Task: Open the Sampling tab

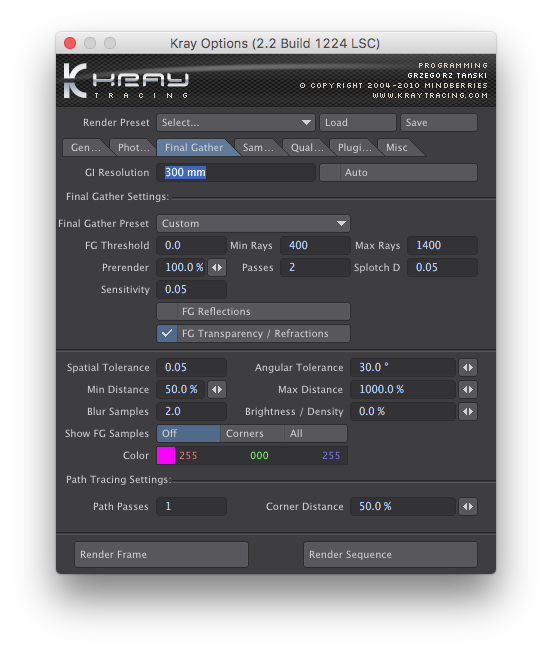Action: [x=257, y=148]
